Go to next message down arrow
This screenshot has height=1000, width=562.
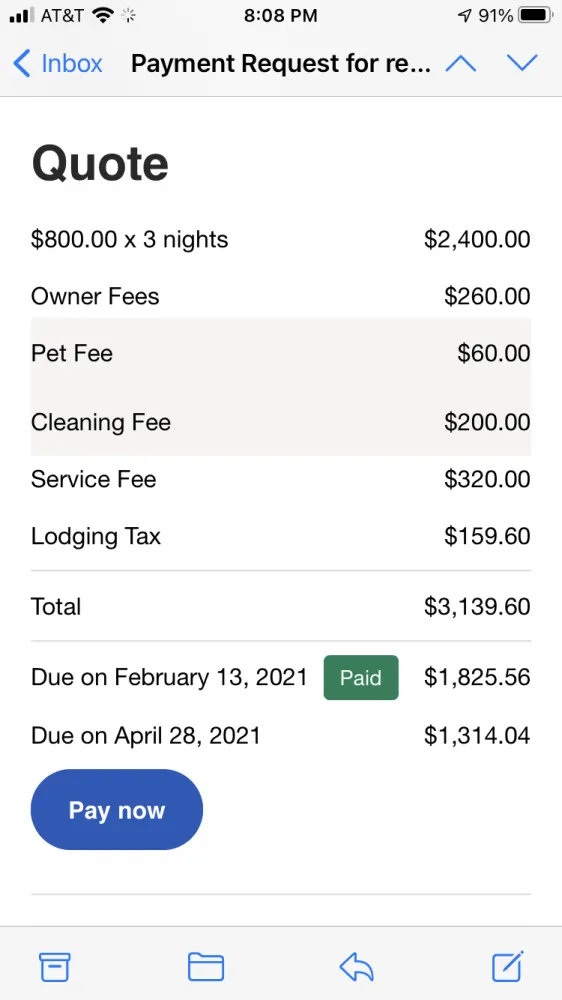[x=522, y=63]
